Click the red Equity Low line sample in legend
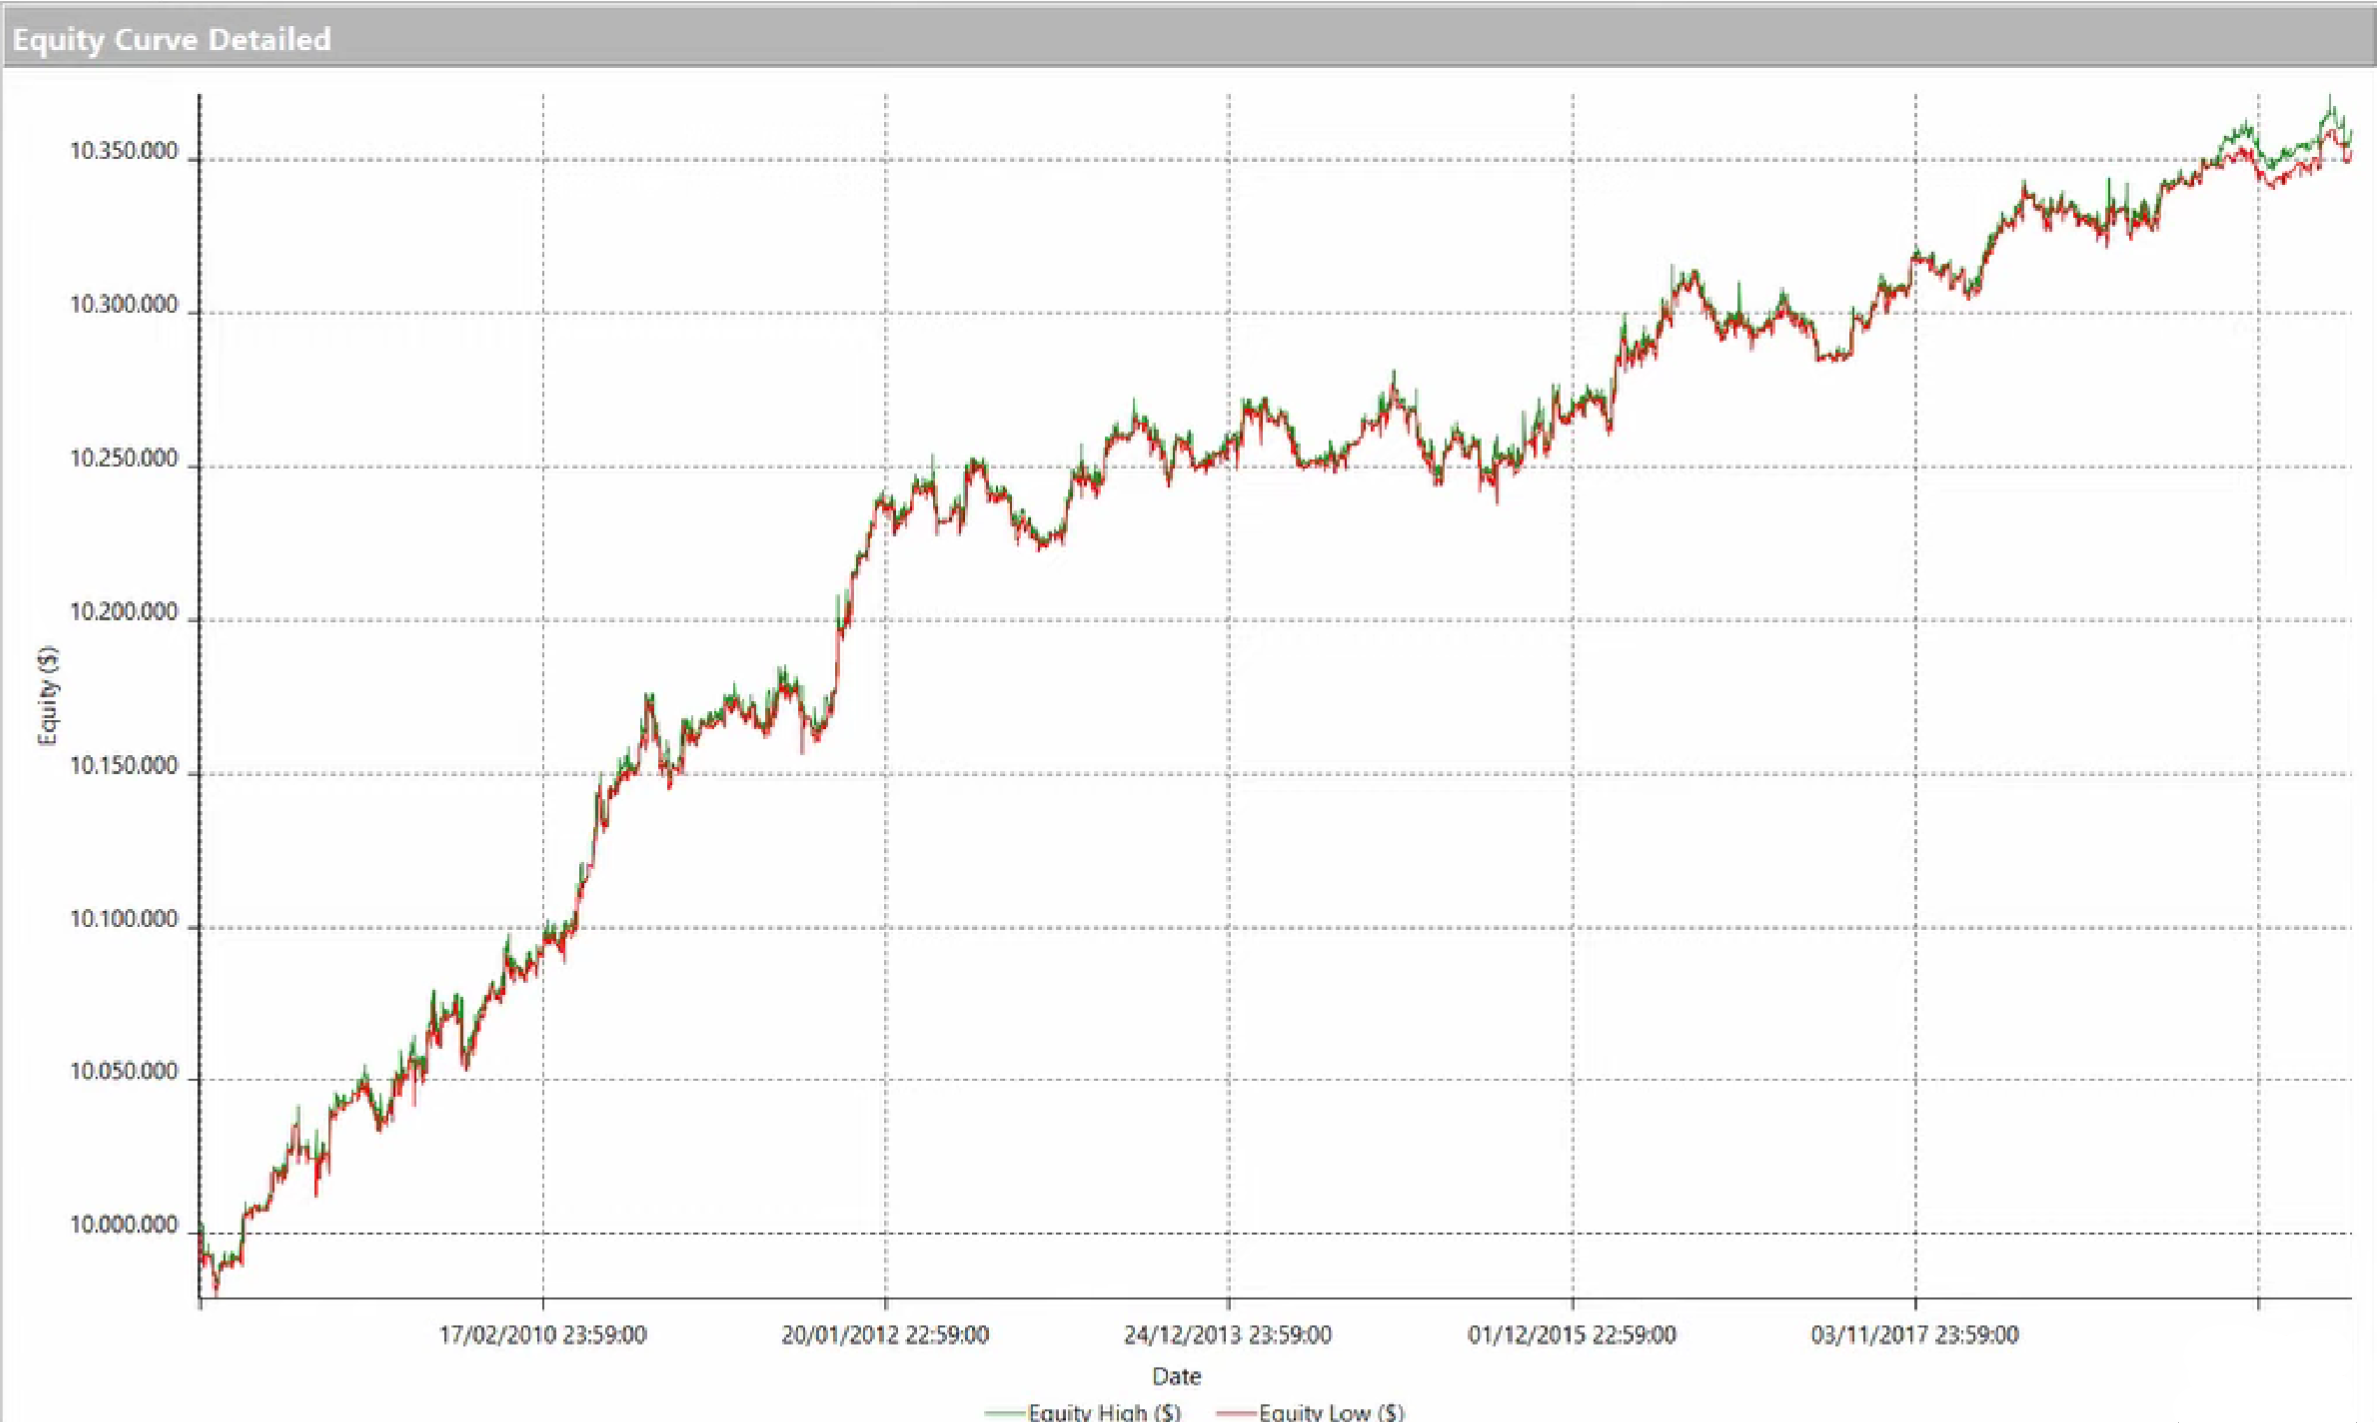The height and width of the screenshot is (1423, 2377). click(x=1235, y=1412)
